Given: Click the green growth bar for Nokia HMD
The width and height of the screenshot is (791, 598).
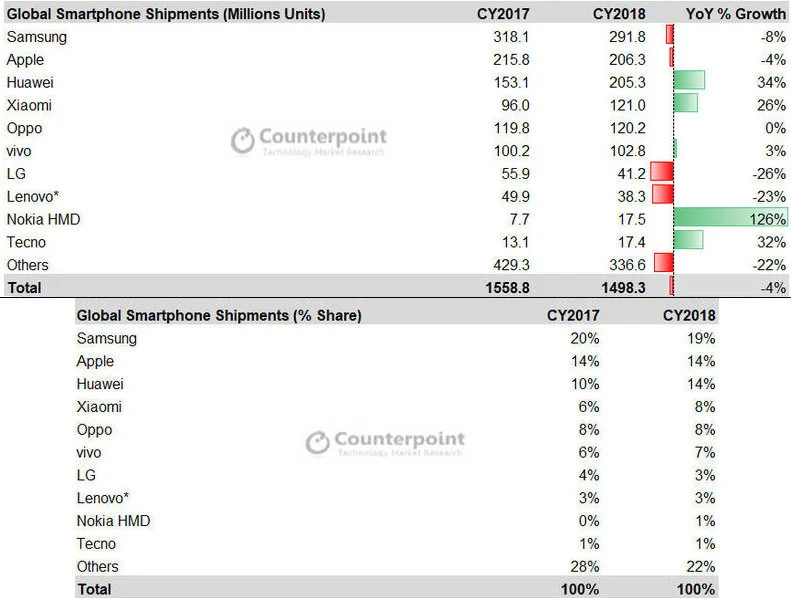Looking at the screenshot, I should pyautogui.click(x=730, y=218).
